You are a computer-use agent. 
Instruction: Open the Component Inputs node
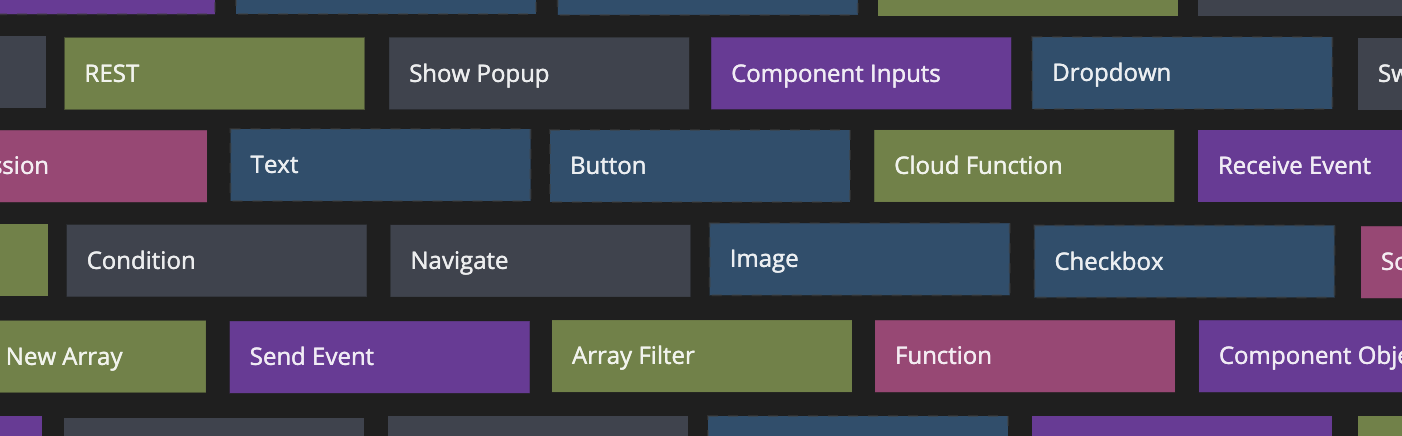[x=861, y=74]
